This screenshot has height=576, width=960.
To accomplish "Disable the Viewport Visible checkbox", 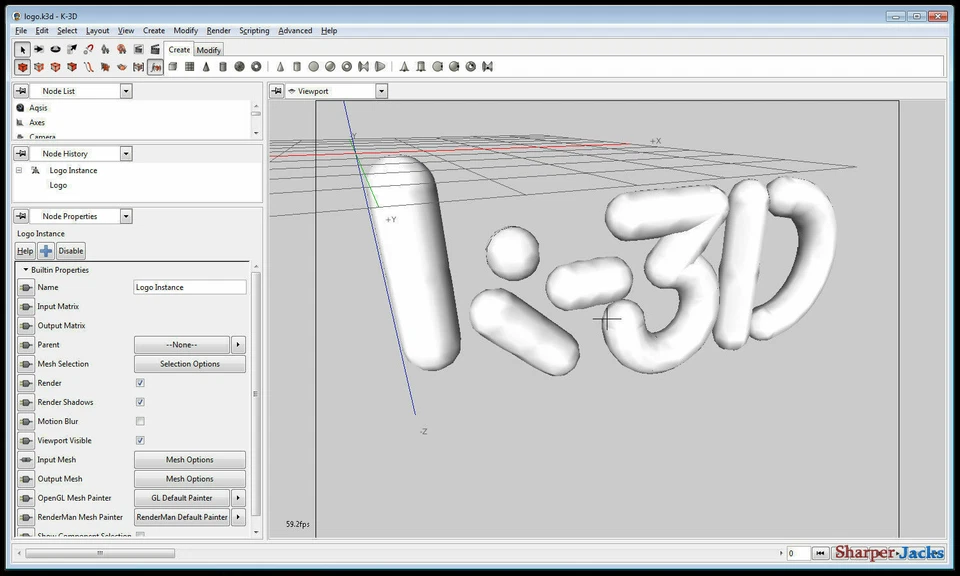I will pyautogui.click(x=139, y=440).
